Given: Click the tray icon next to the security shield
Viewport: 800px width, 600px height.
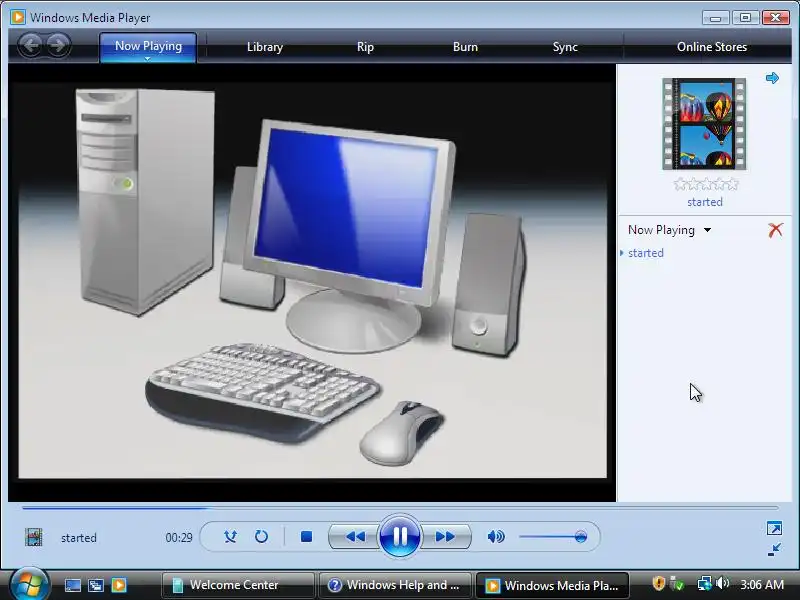Looking at the screenshot, I should coord(677,583).
